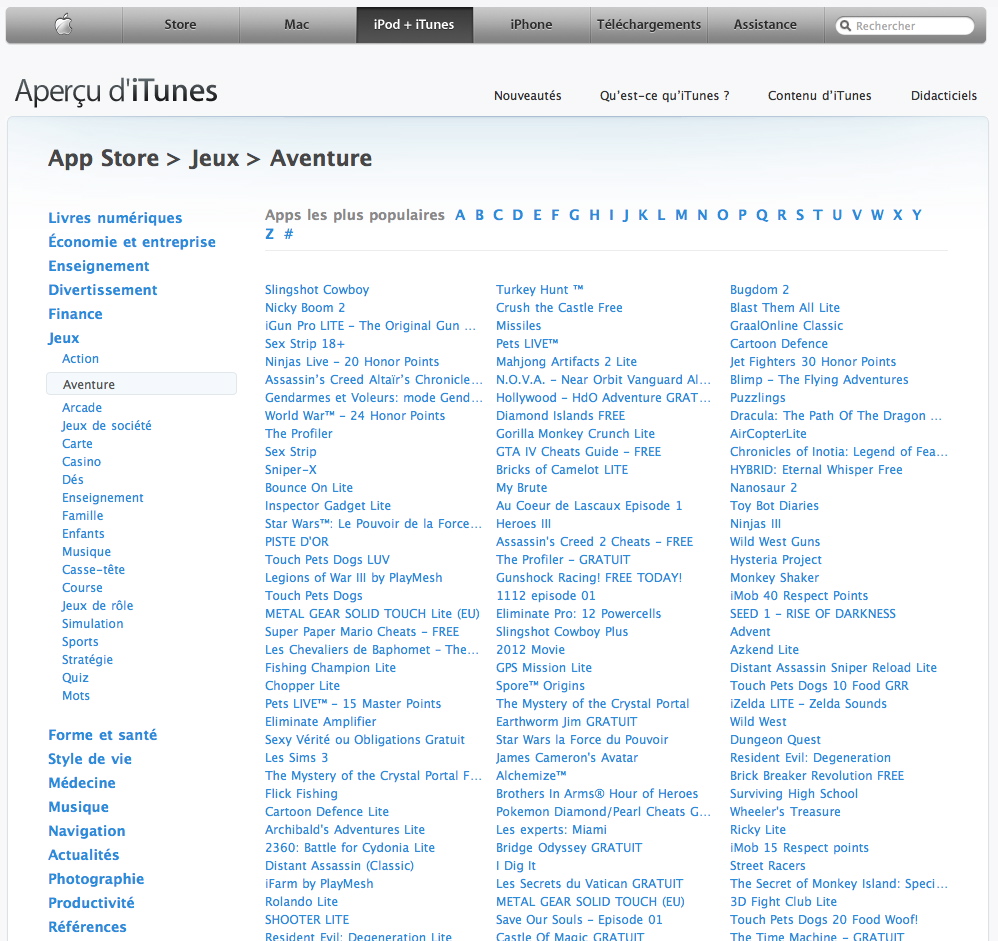Open the Slingshot Cowboy app

(317, 290)
